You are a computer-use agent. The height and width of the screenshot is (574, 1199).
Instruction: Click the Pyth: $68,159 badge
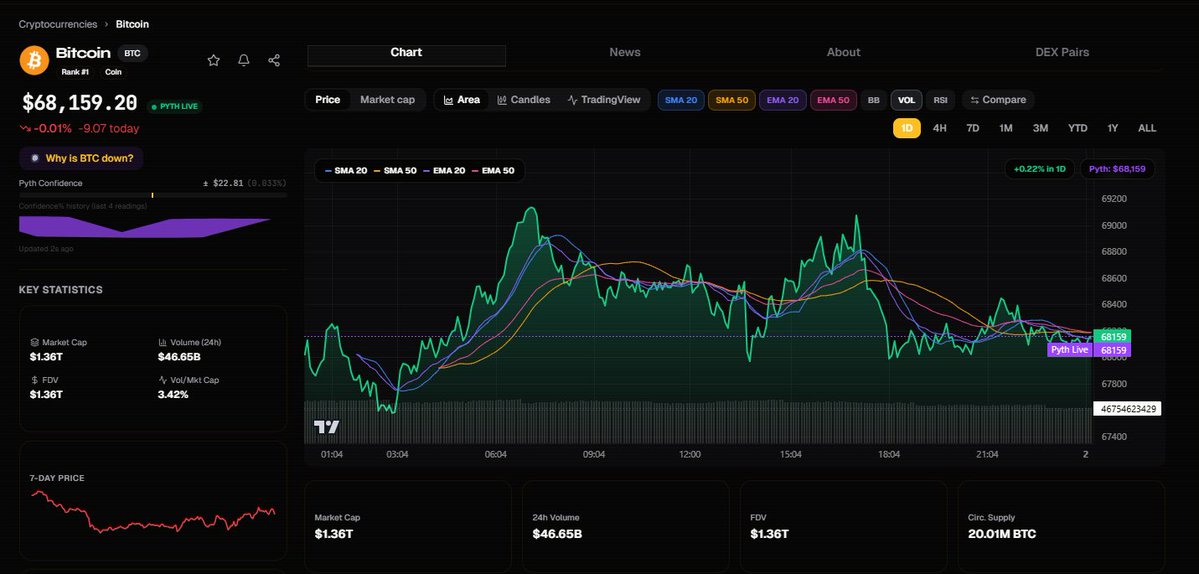point(1117,169)
